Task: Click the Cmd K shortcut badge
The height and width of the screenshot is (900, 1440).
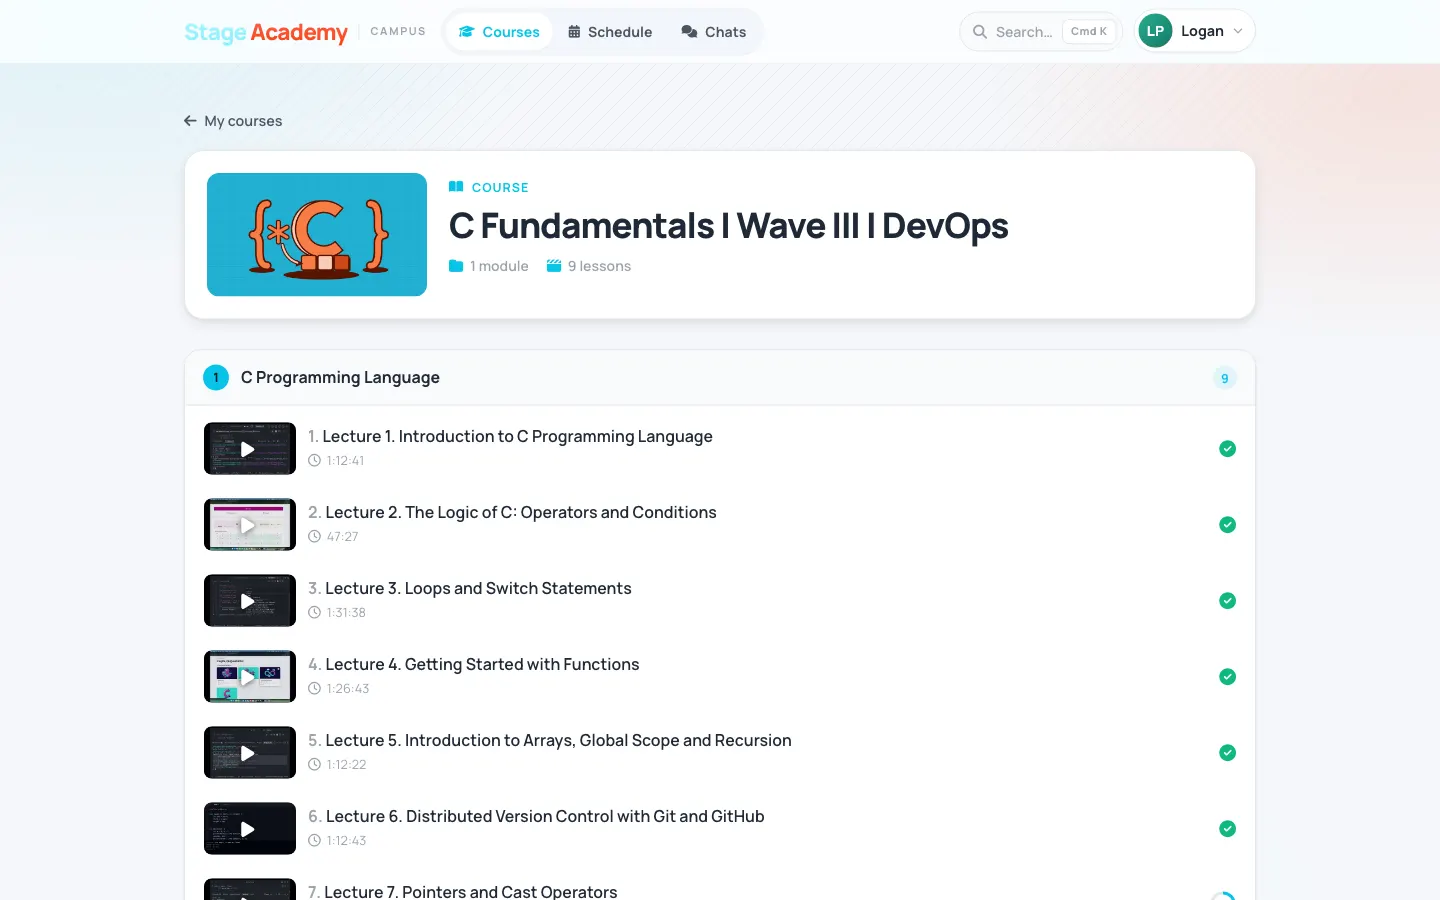Action: pos(1089,32)
